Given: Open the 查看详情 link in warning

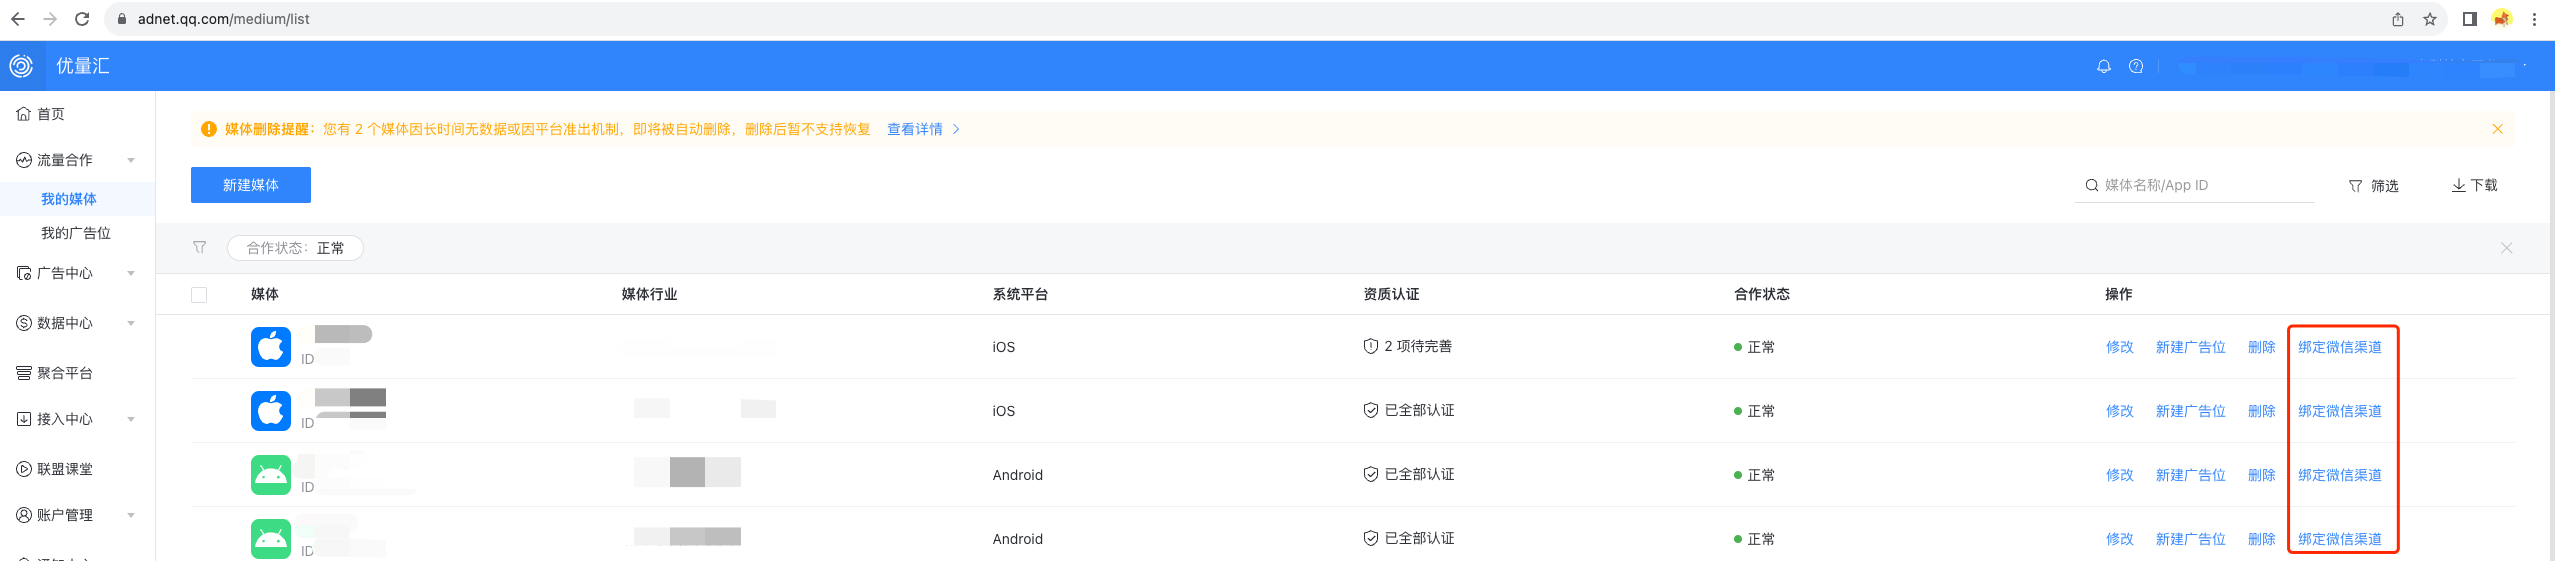Looking at the screenshot, I should tap(915, 129).
